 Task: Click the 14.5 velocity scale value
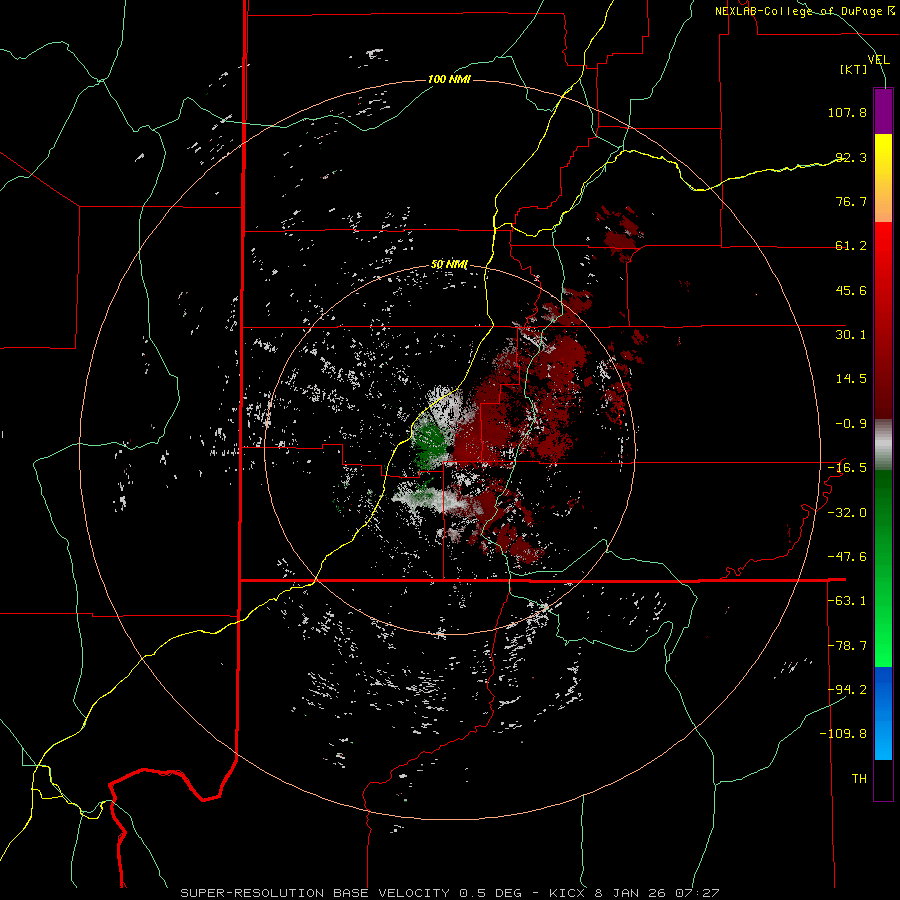pos(851,379)
